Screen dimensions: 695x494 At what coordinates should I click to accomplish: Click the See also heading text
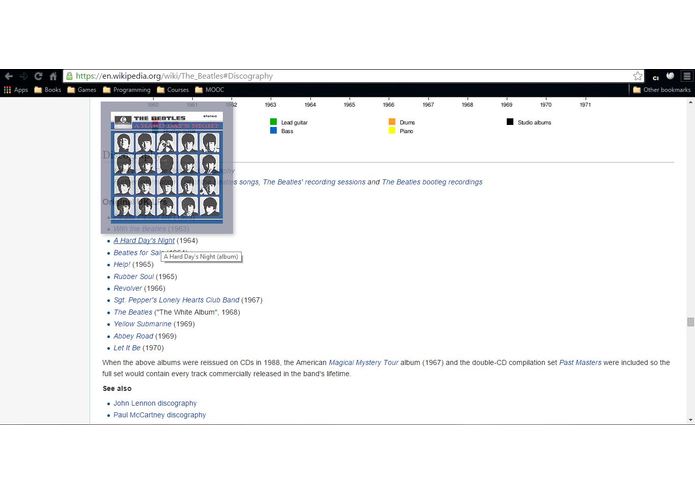click(117, 389)
